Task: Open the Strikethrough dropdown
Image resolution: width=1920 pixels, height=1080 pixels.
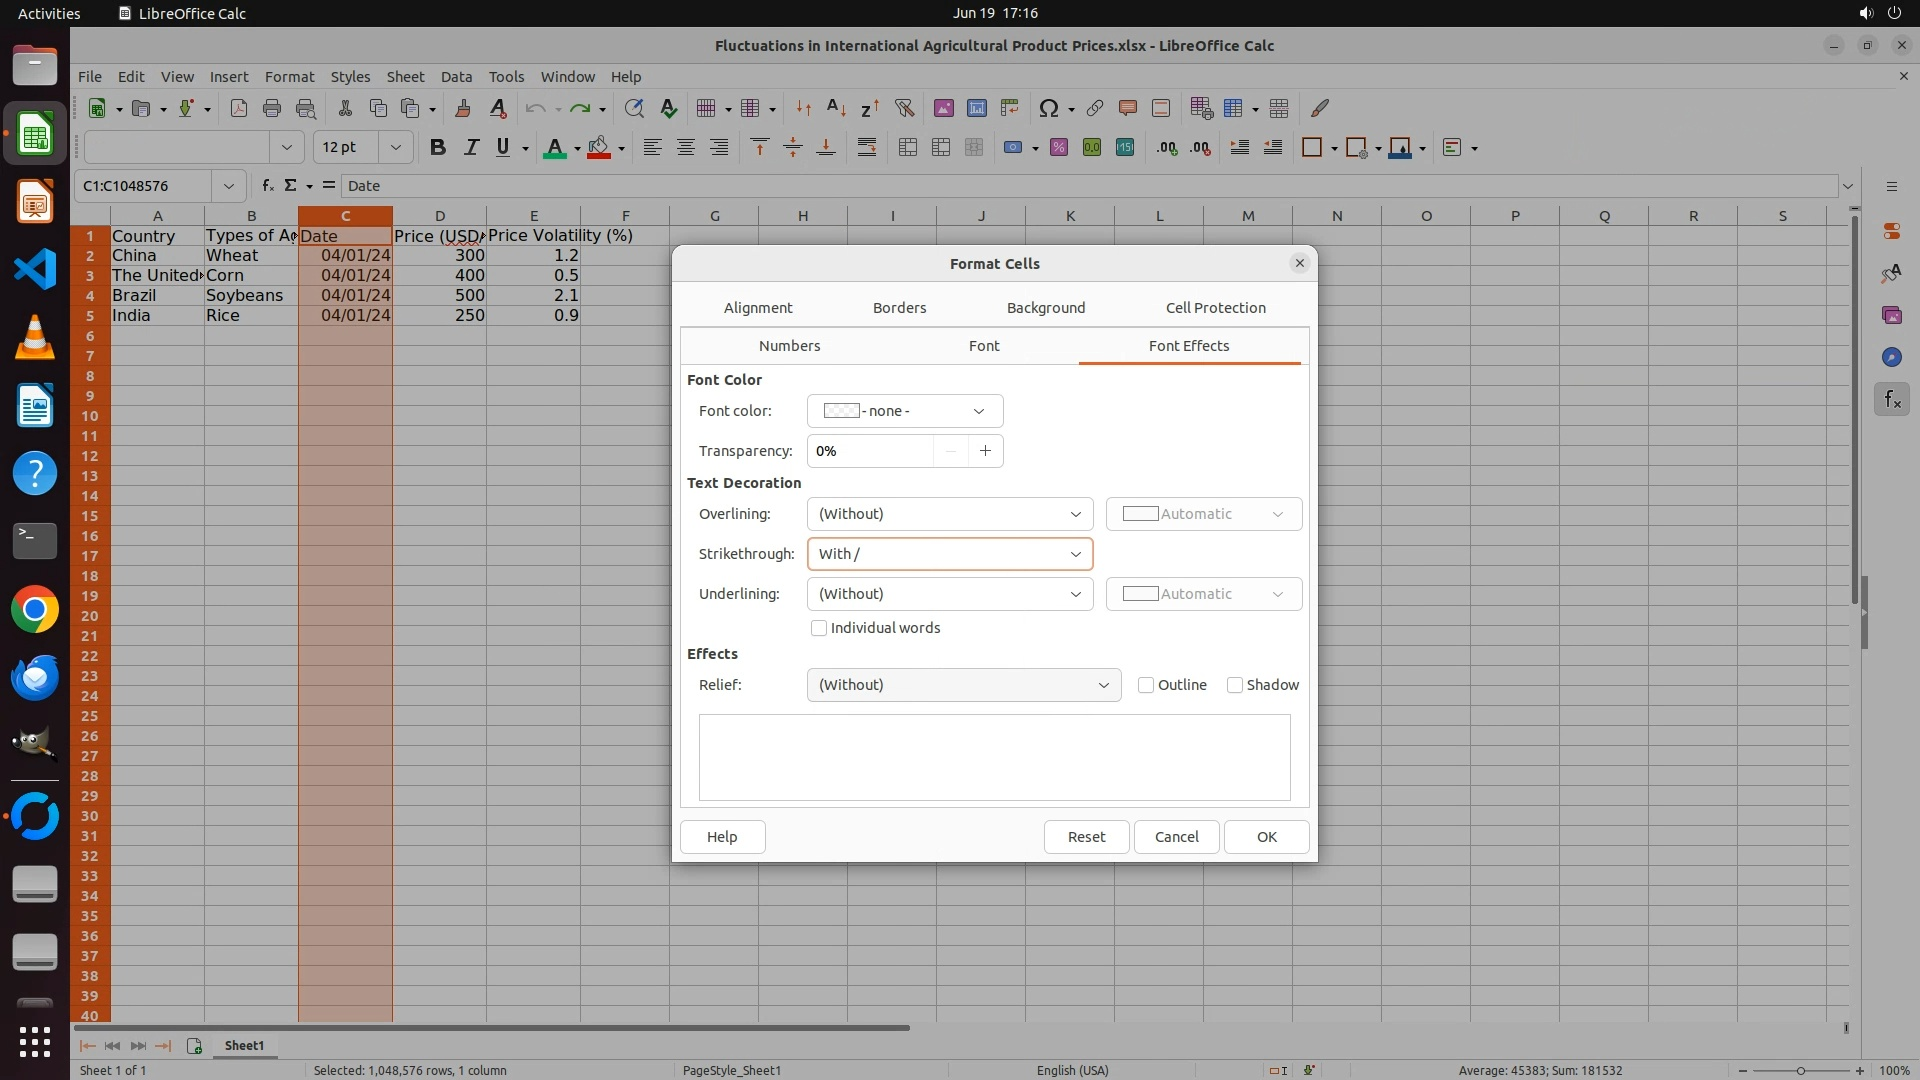Action: pyautogui.click(x=949, y=554)
